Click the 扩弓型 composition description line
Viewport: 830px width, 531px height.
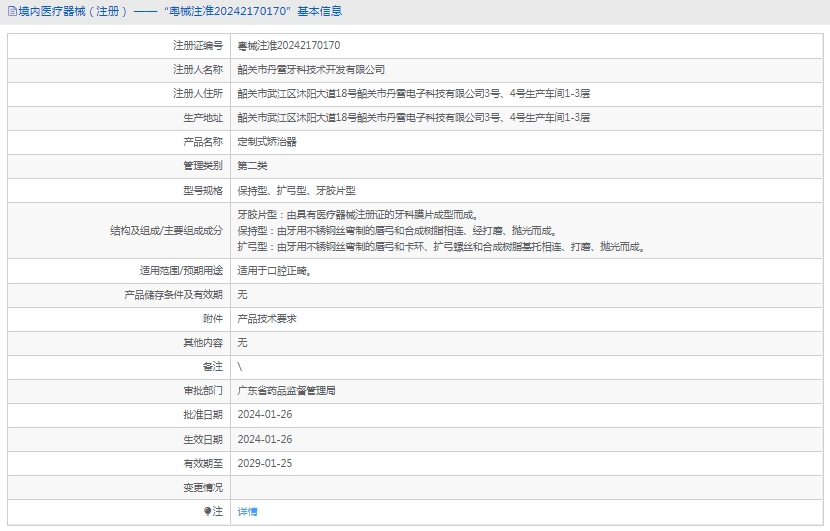[x=441, y=246]
